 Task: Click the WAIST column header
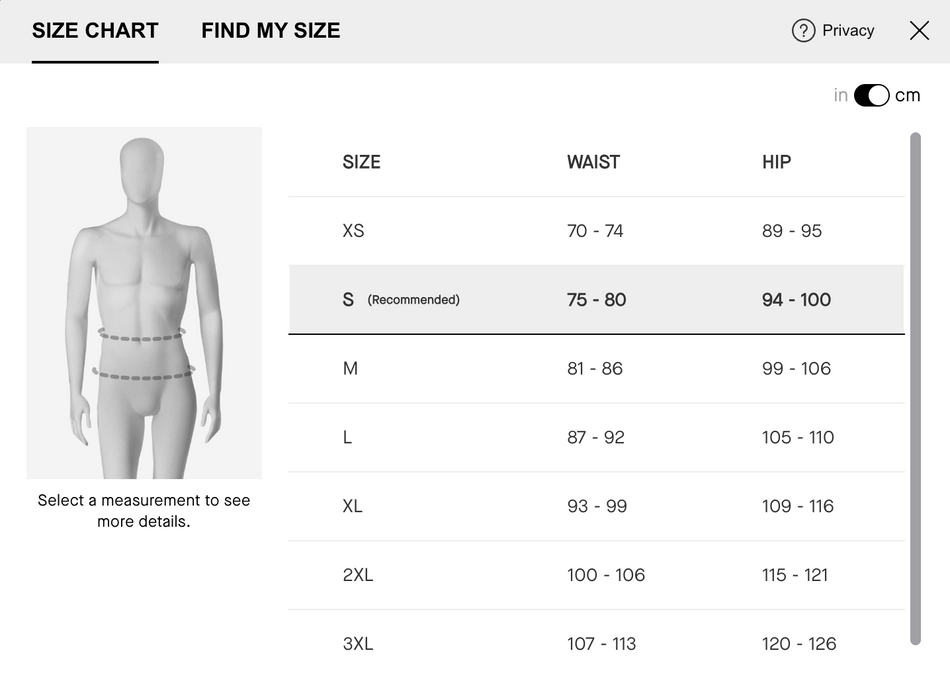click(594, 161)
